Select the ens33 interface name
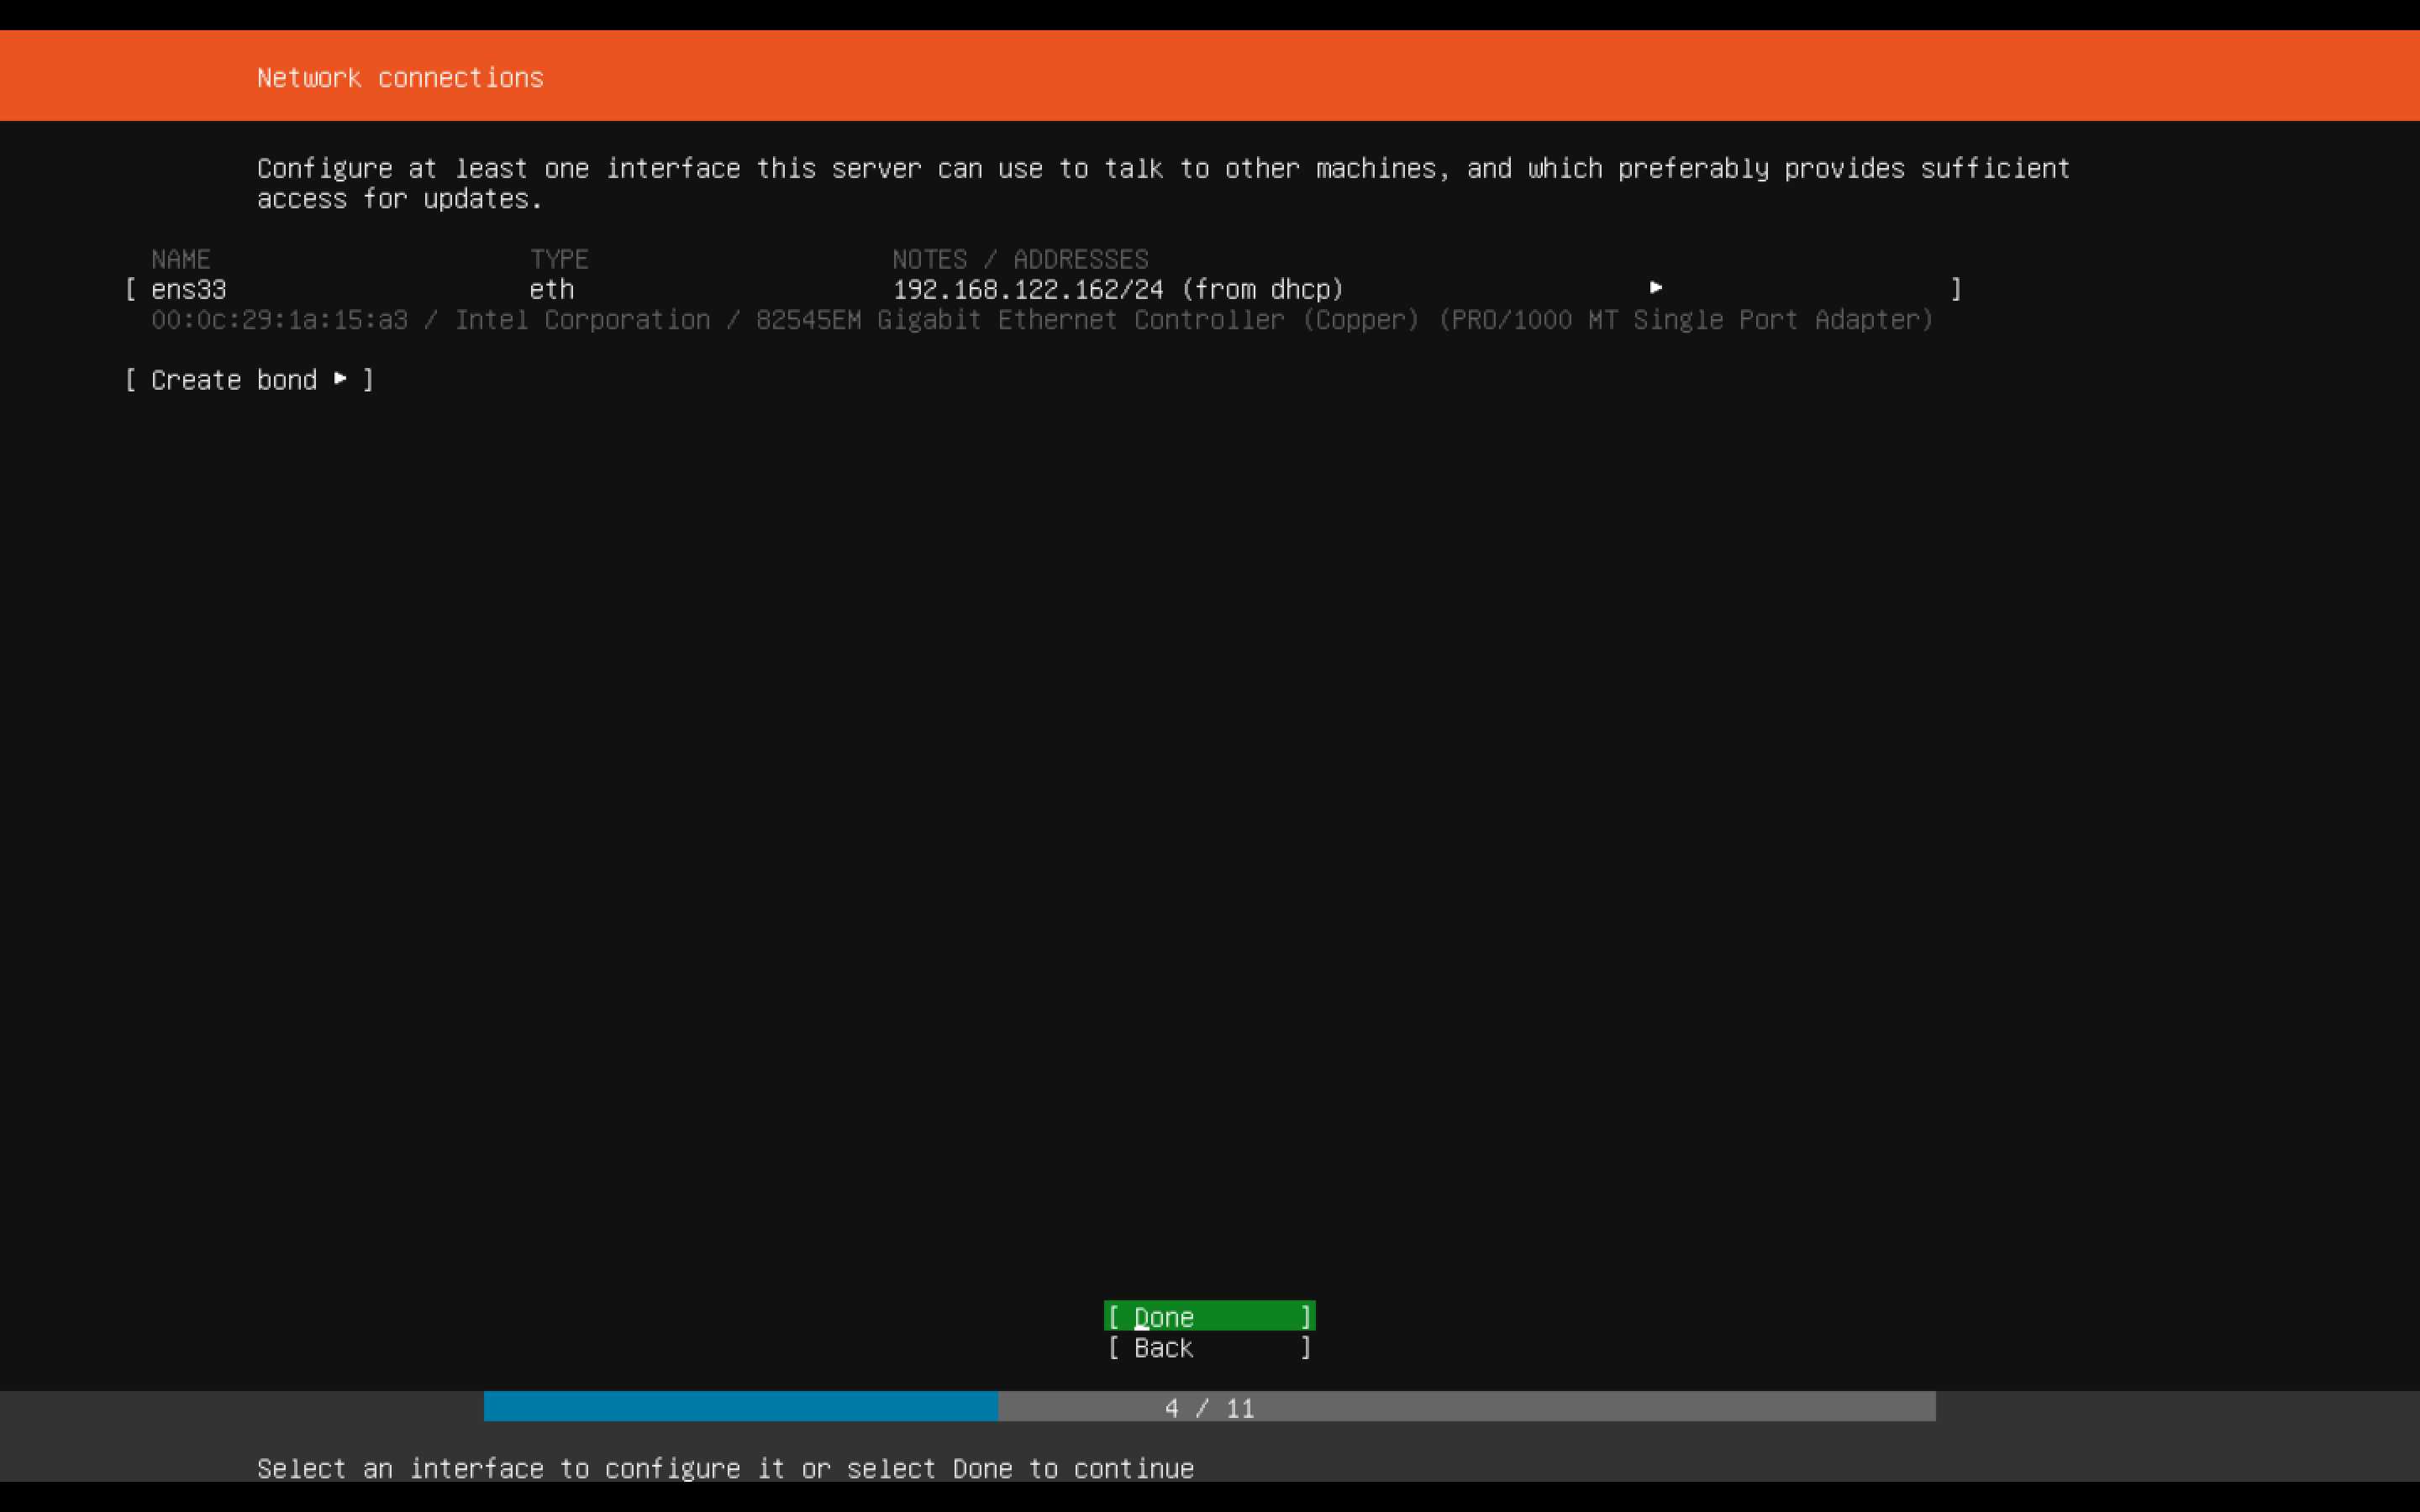 tap(189, 289)
